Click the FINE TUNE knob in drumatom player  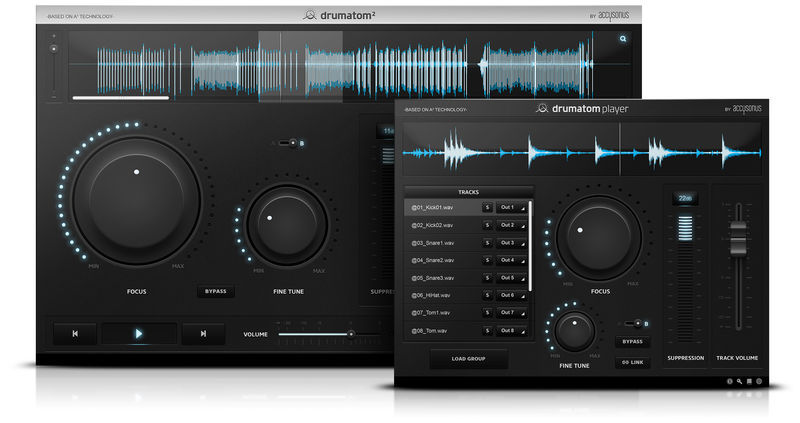pos(574,332)
